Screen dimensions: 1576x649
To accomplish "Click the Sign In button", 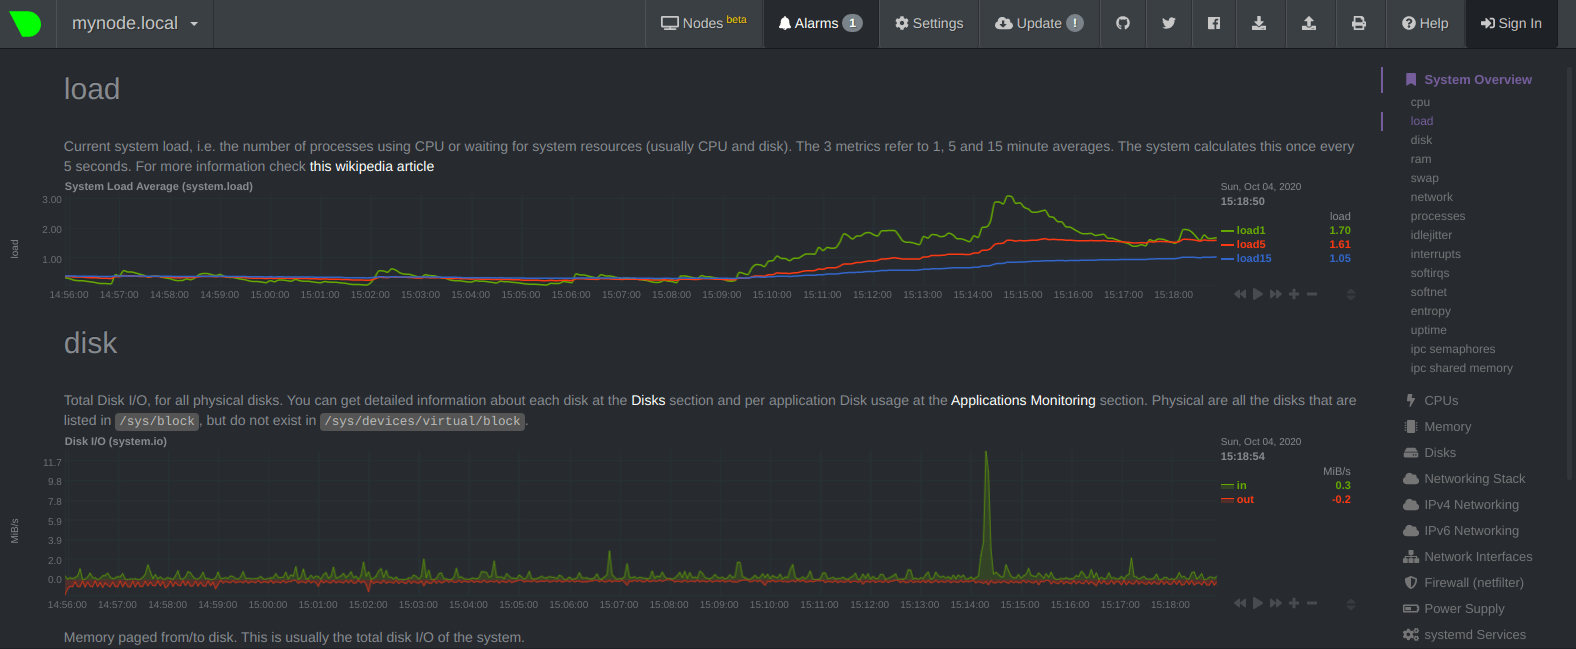I will click(1511, 23).
